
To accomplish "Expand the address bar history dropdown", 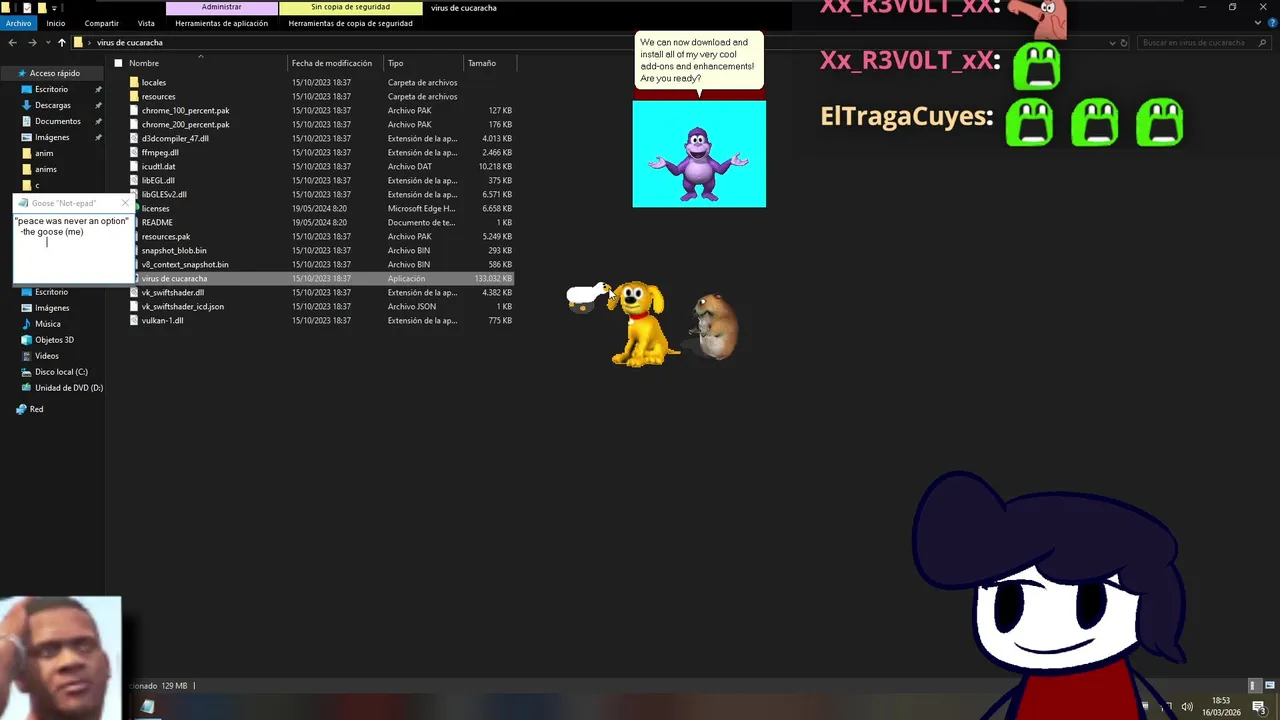I will tap(1113, 43).
